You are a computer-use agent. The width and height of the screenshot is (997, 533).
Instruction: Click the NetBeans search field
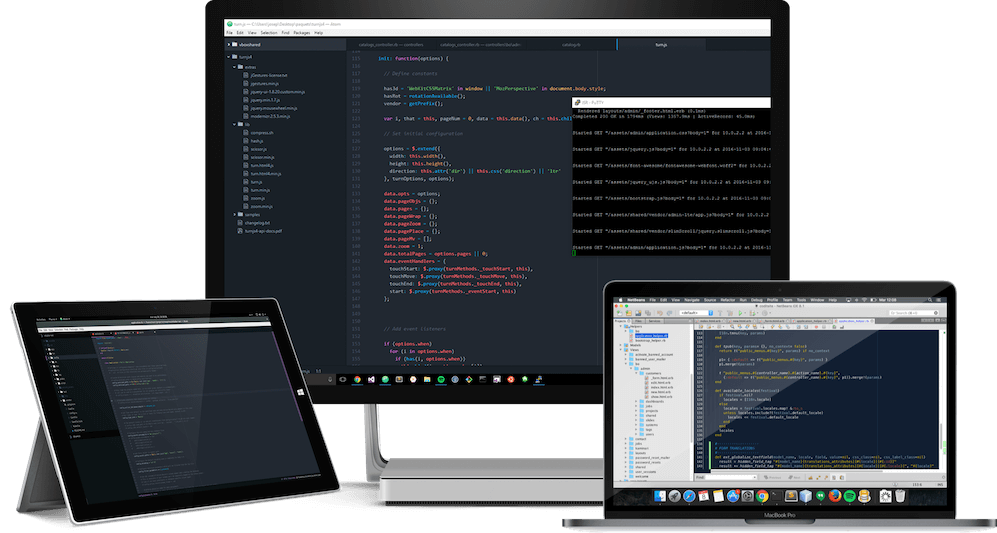coord(914,313)
